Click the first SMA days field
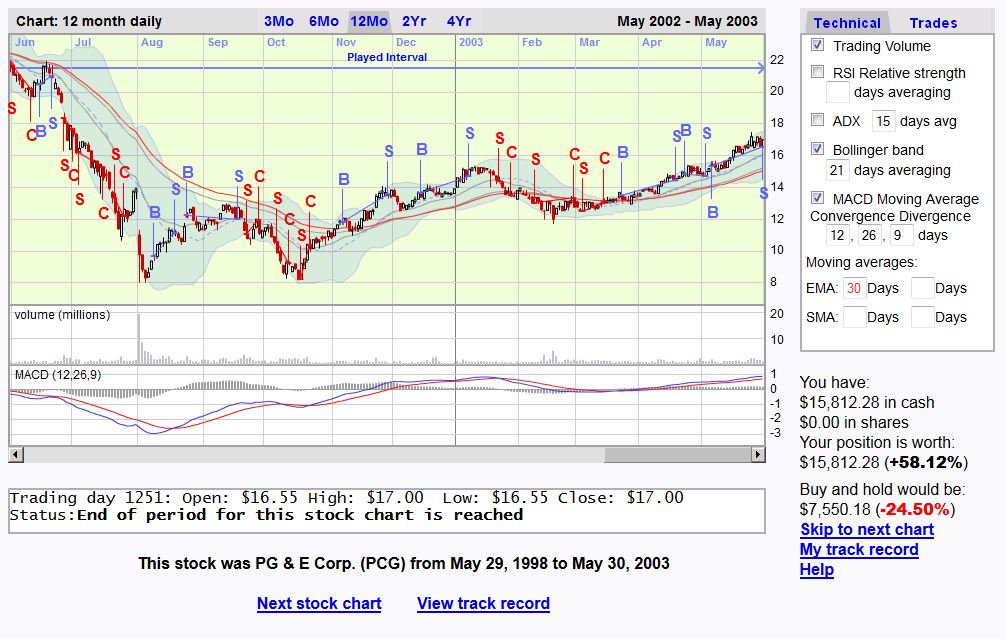 point(854,317)
